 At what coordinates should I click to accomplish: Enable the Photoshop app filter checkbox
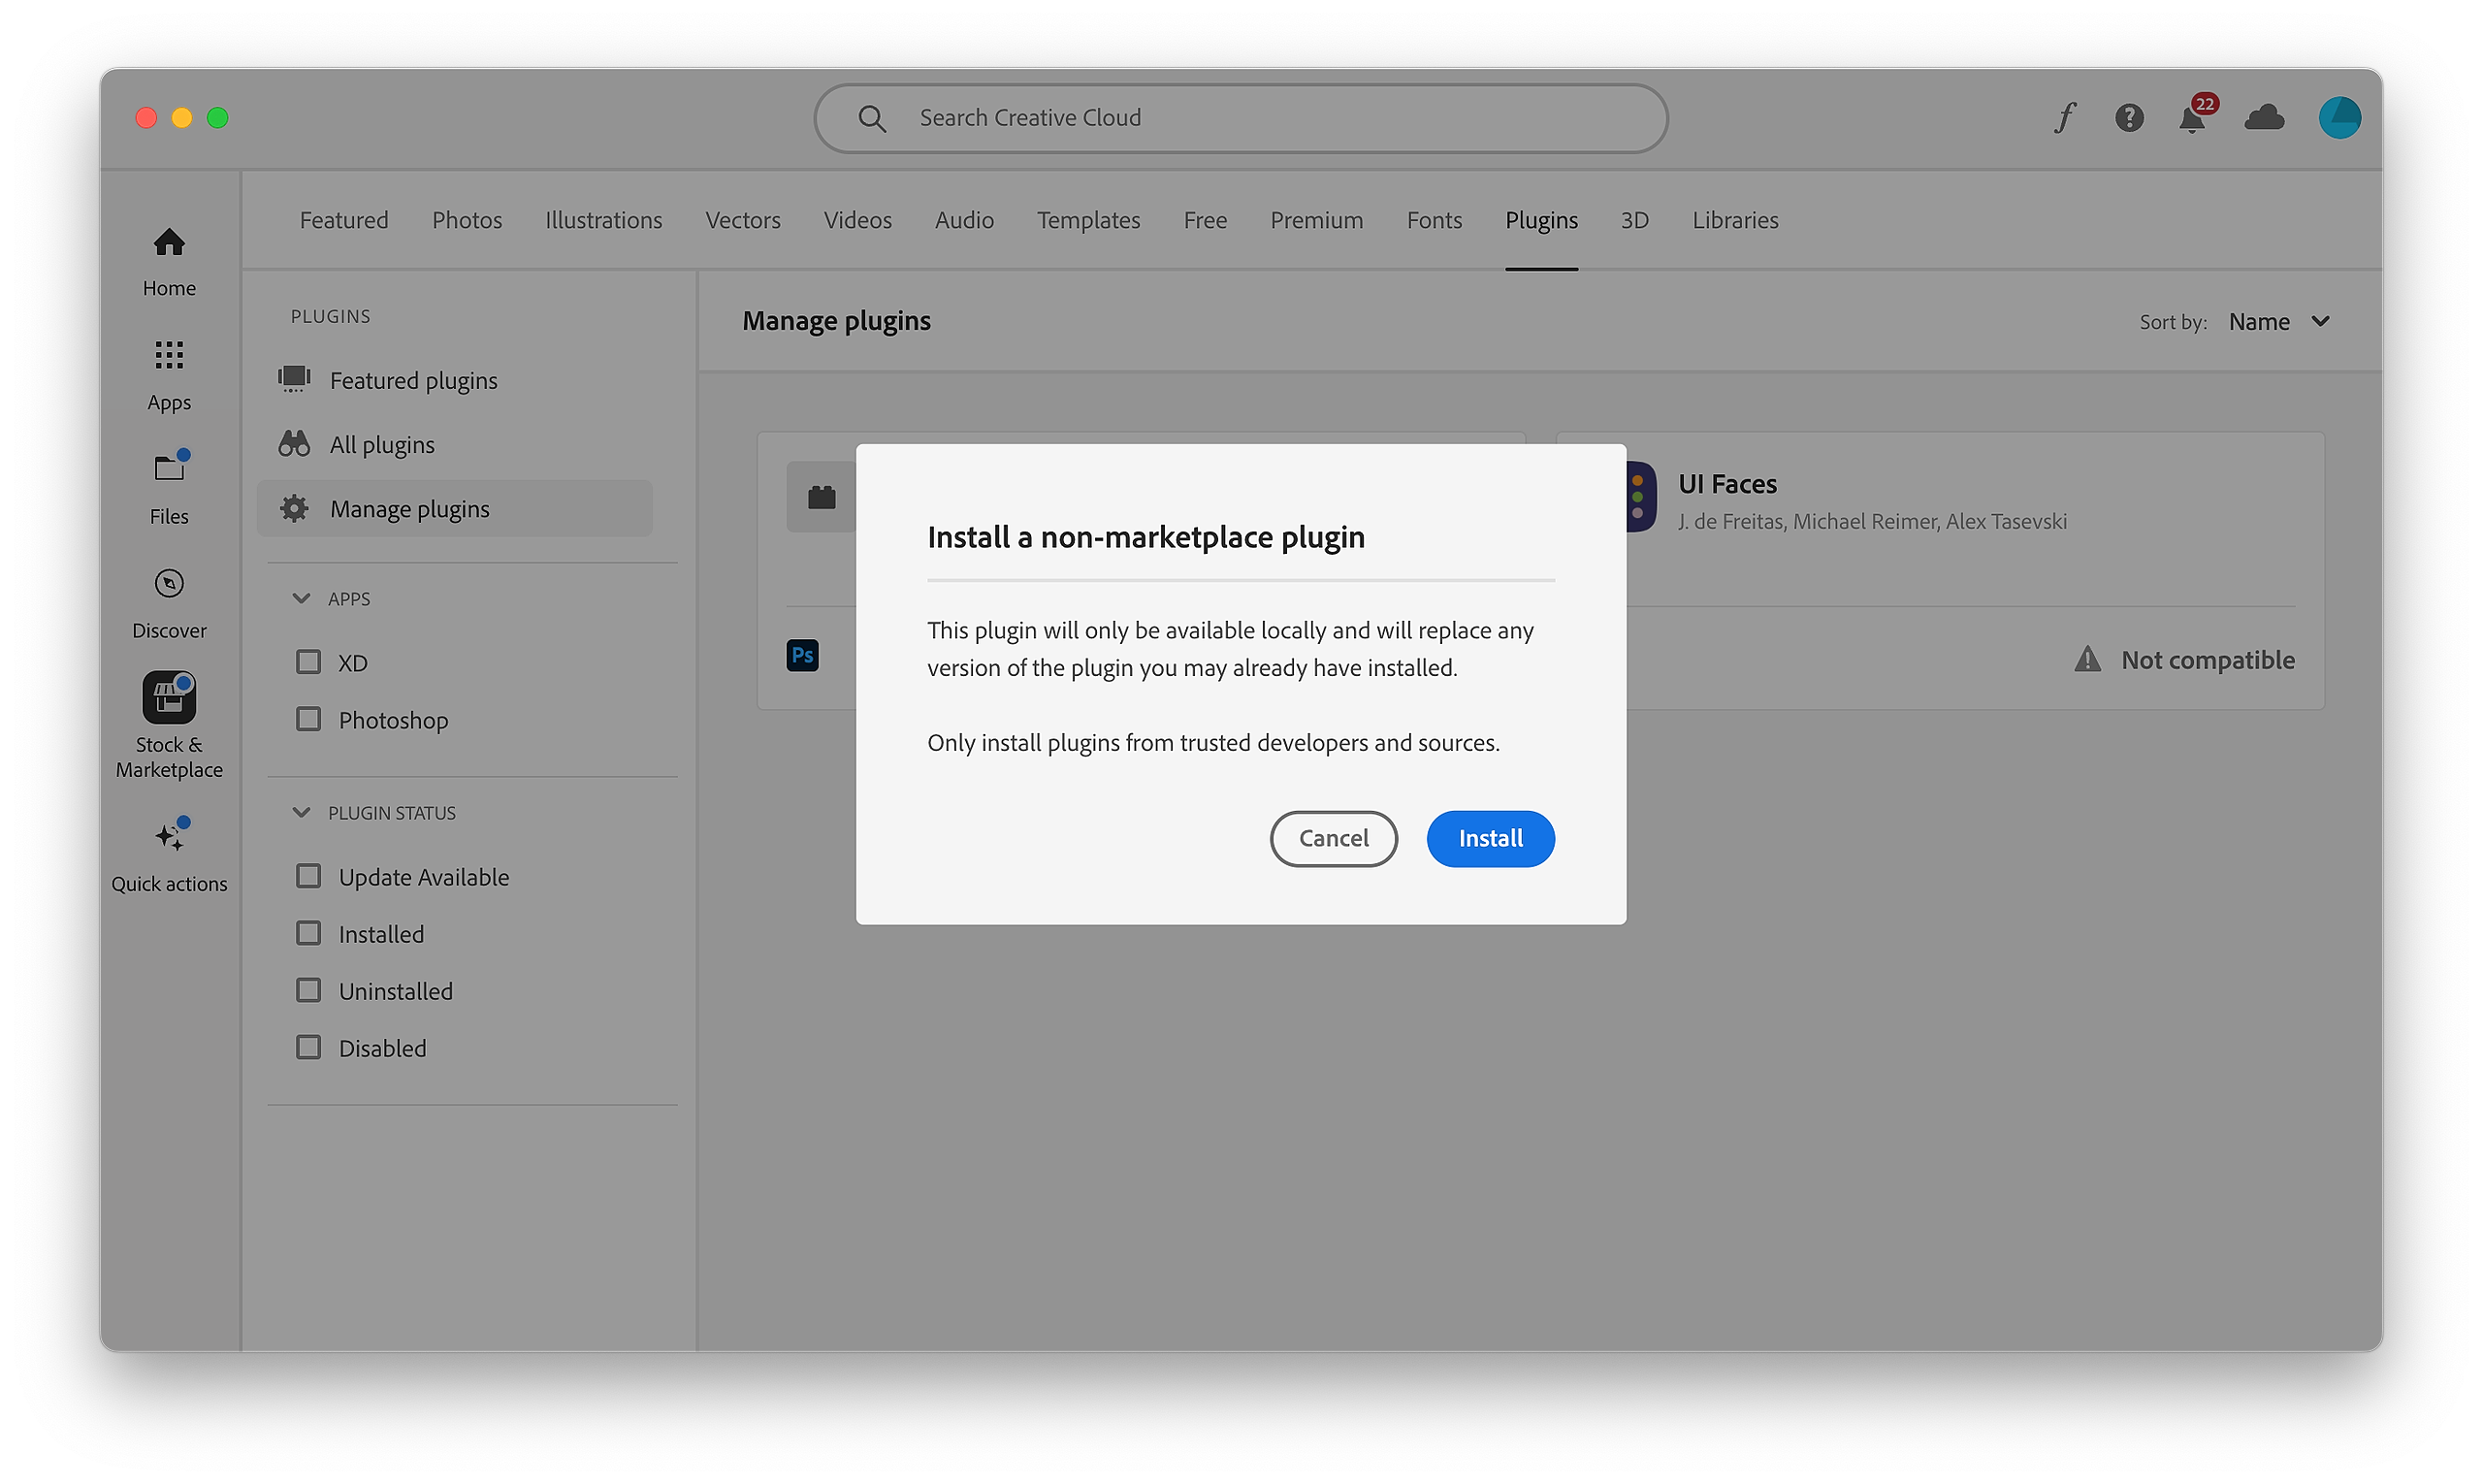[309, 719]
